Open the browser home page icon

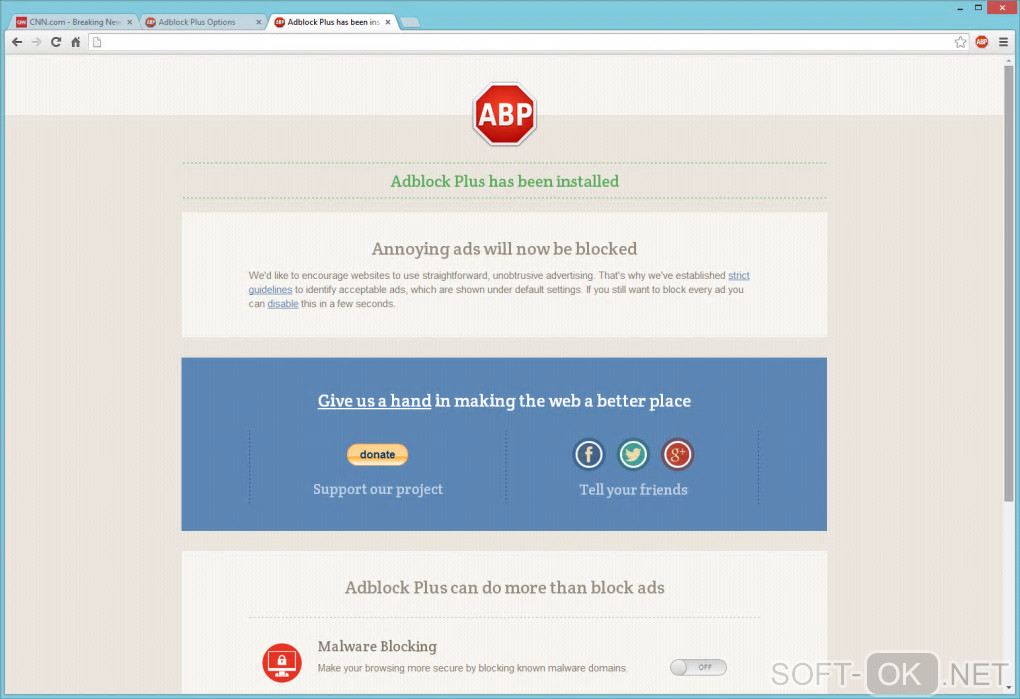[75, 42]
